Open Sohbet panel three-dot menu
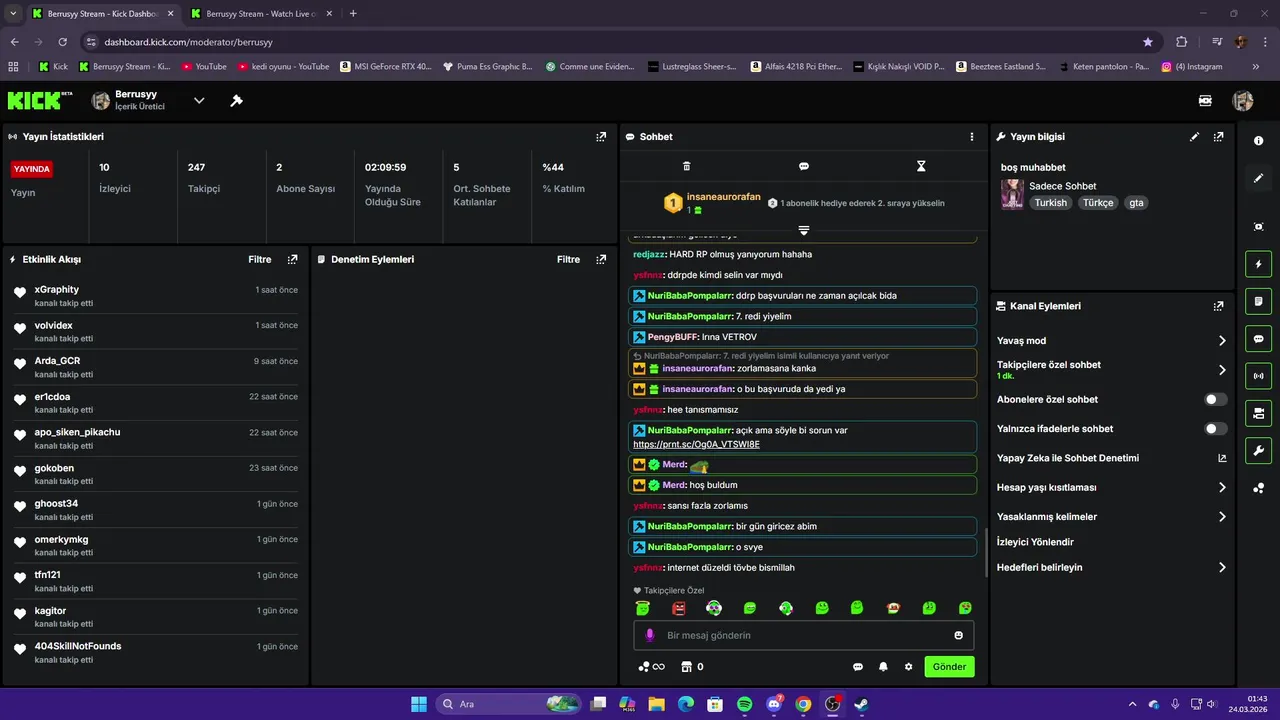This screenshot has height=720, width=1280. coord(972,137)
